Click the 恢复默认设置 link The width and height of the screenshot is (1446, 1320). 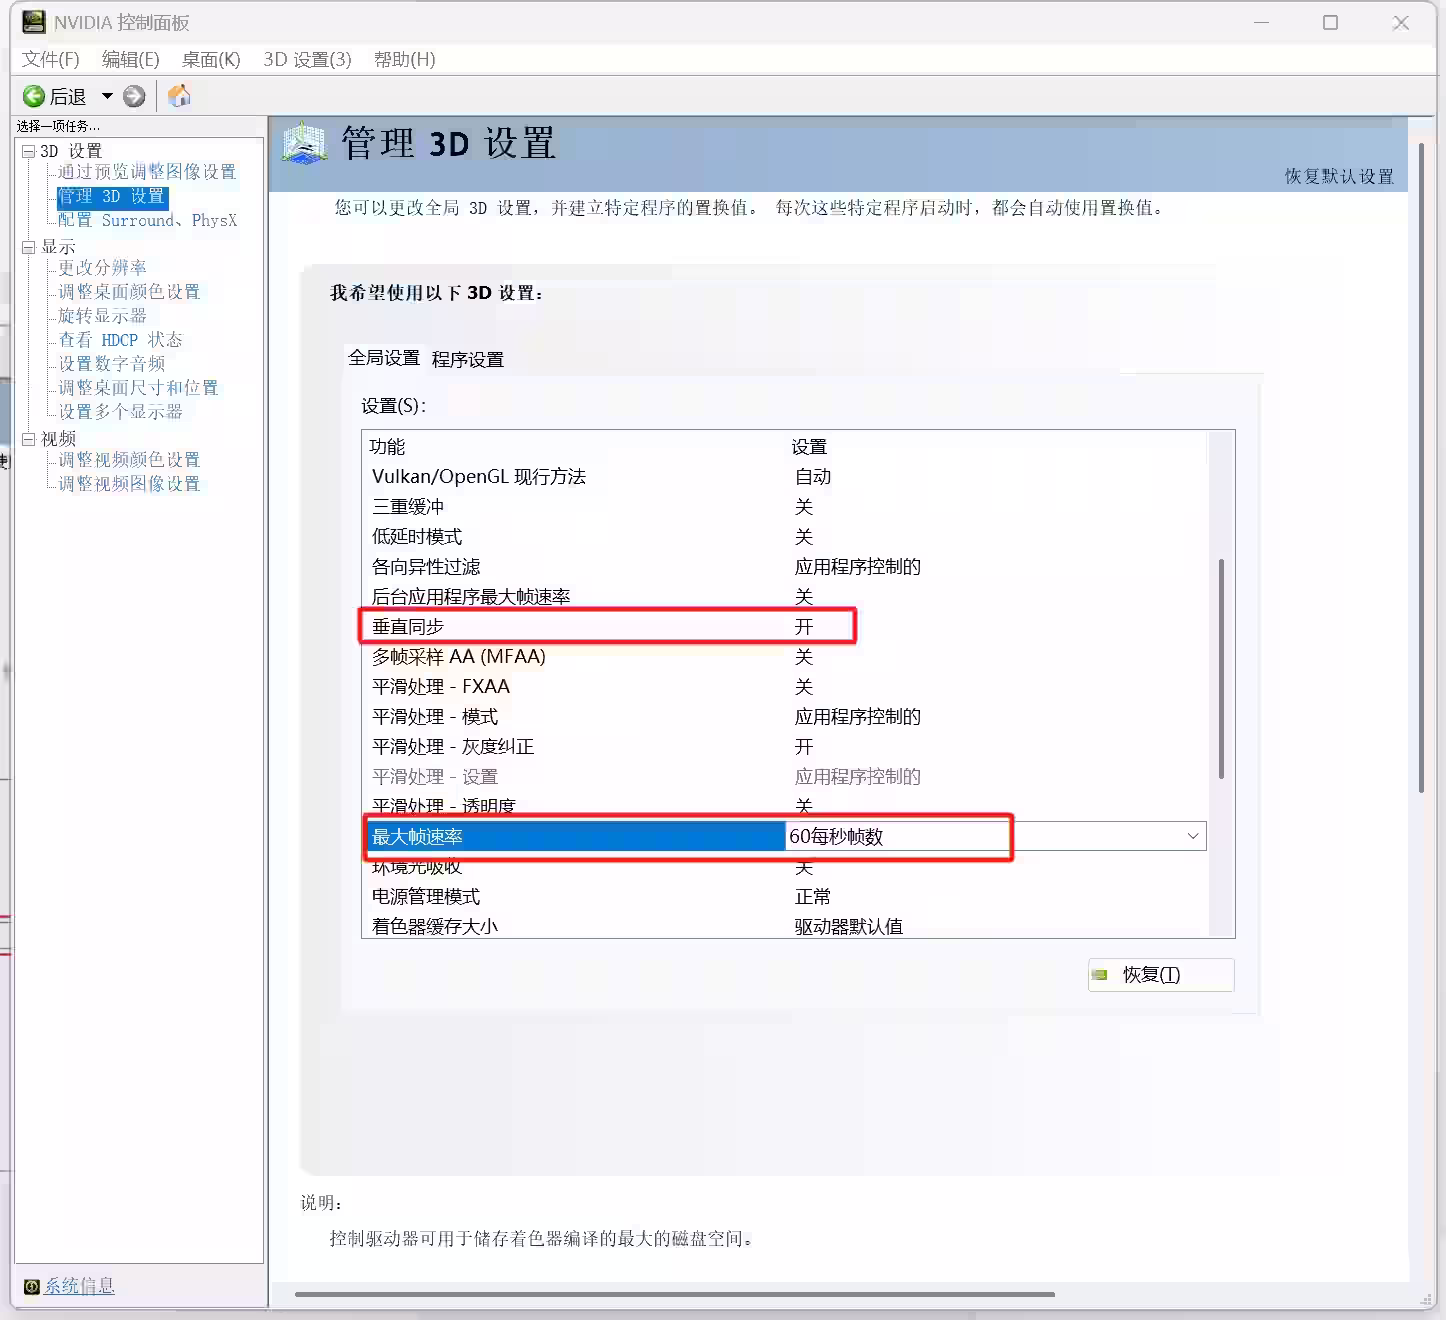(1339, 176)
